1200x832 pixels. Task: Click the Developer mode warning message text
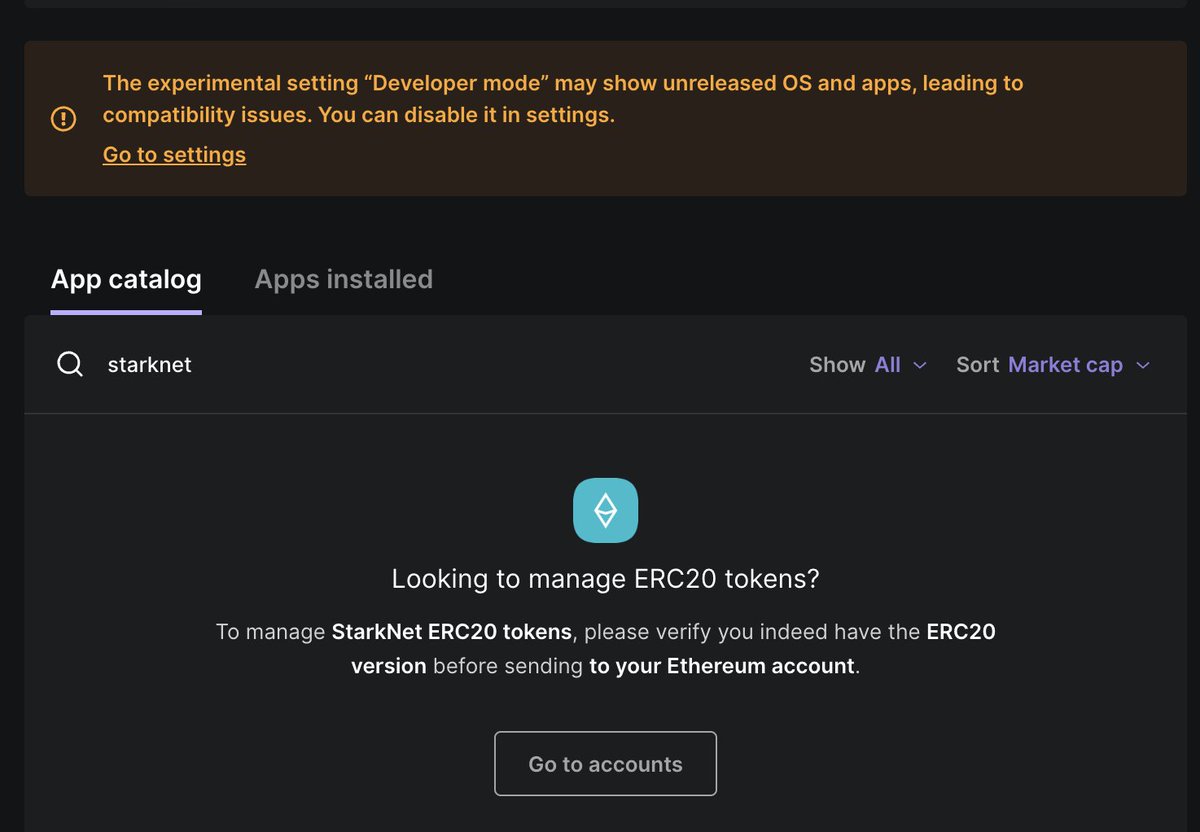click(x=563, y=99)
